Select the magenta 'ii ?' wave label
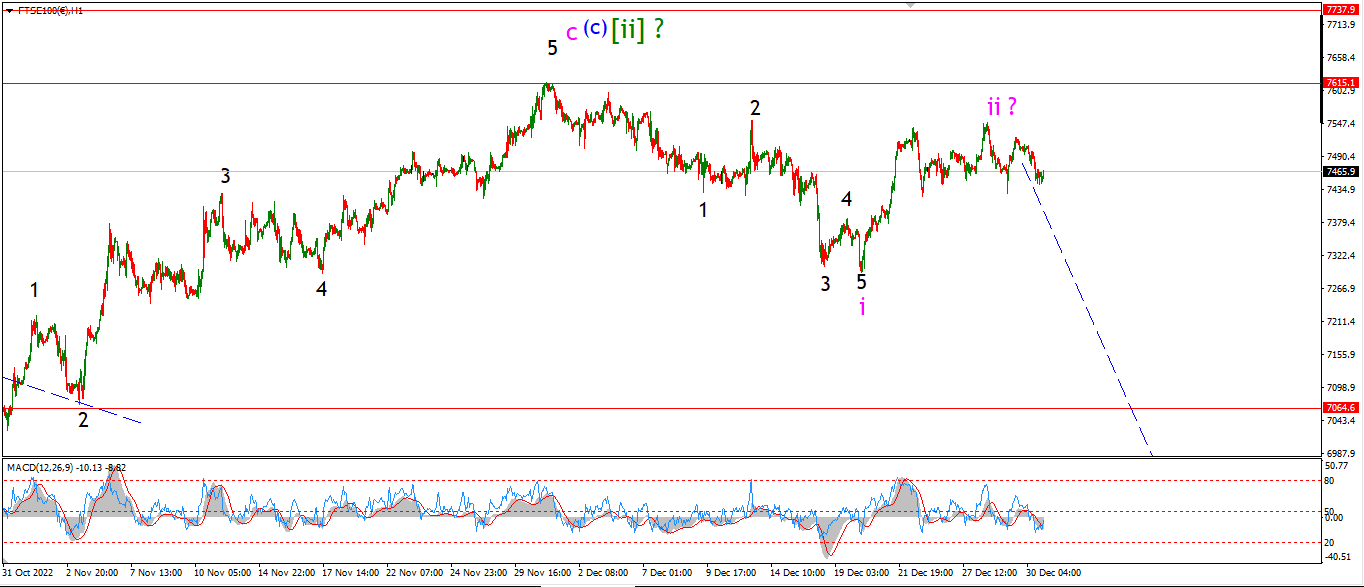The image size is (1364, 587). [1003, 106]
